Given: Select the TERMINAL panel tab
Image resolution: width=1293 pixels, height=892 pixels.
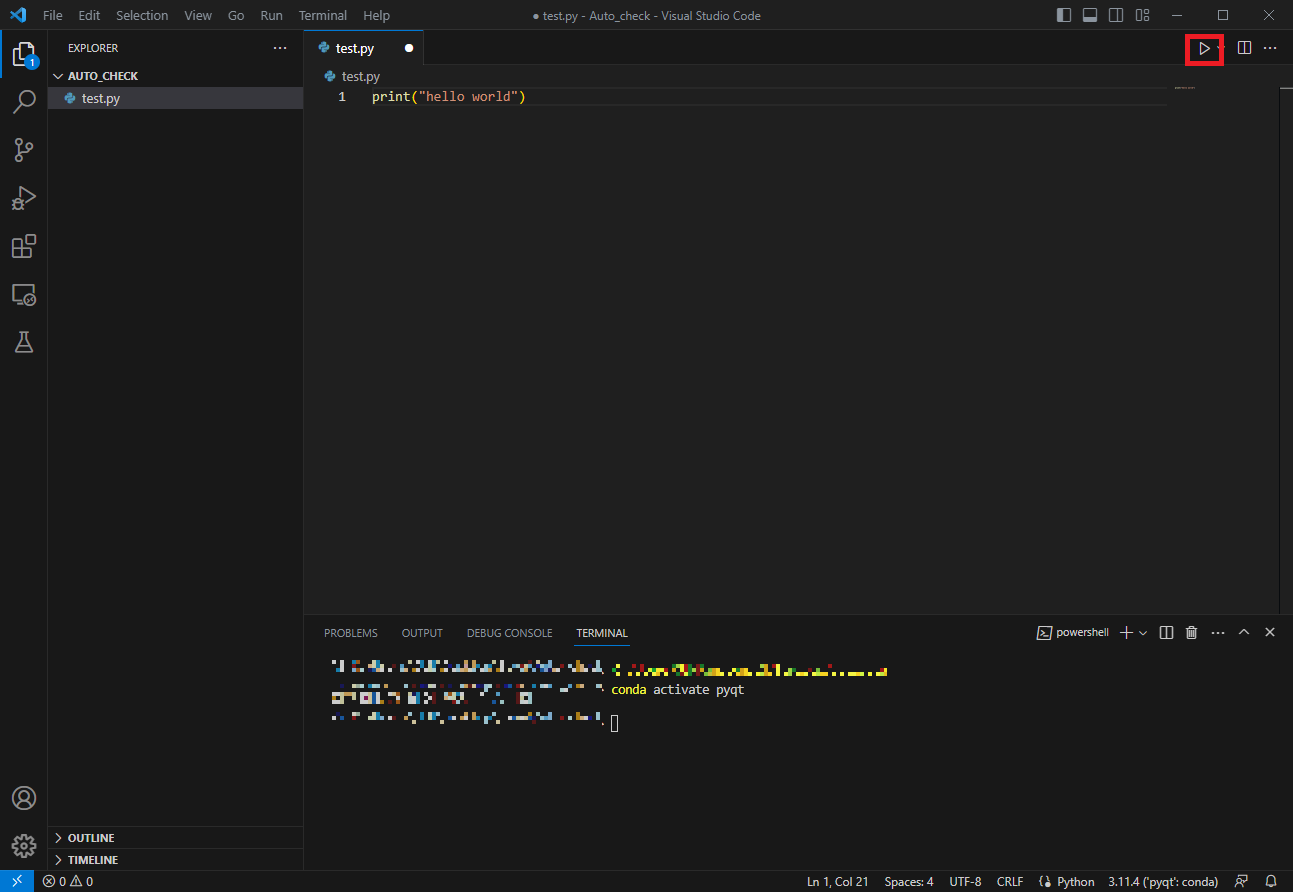Looking at the screenshot, I should (x=602, y=633).
